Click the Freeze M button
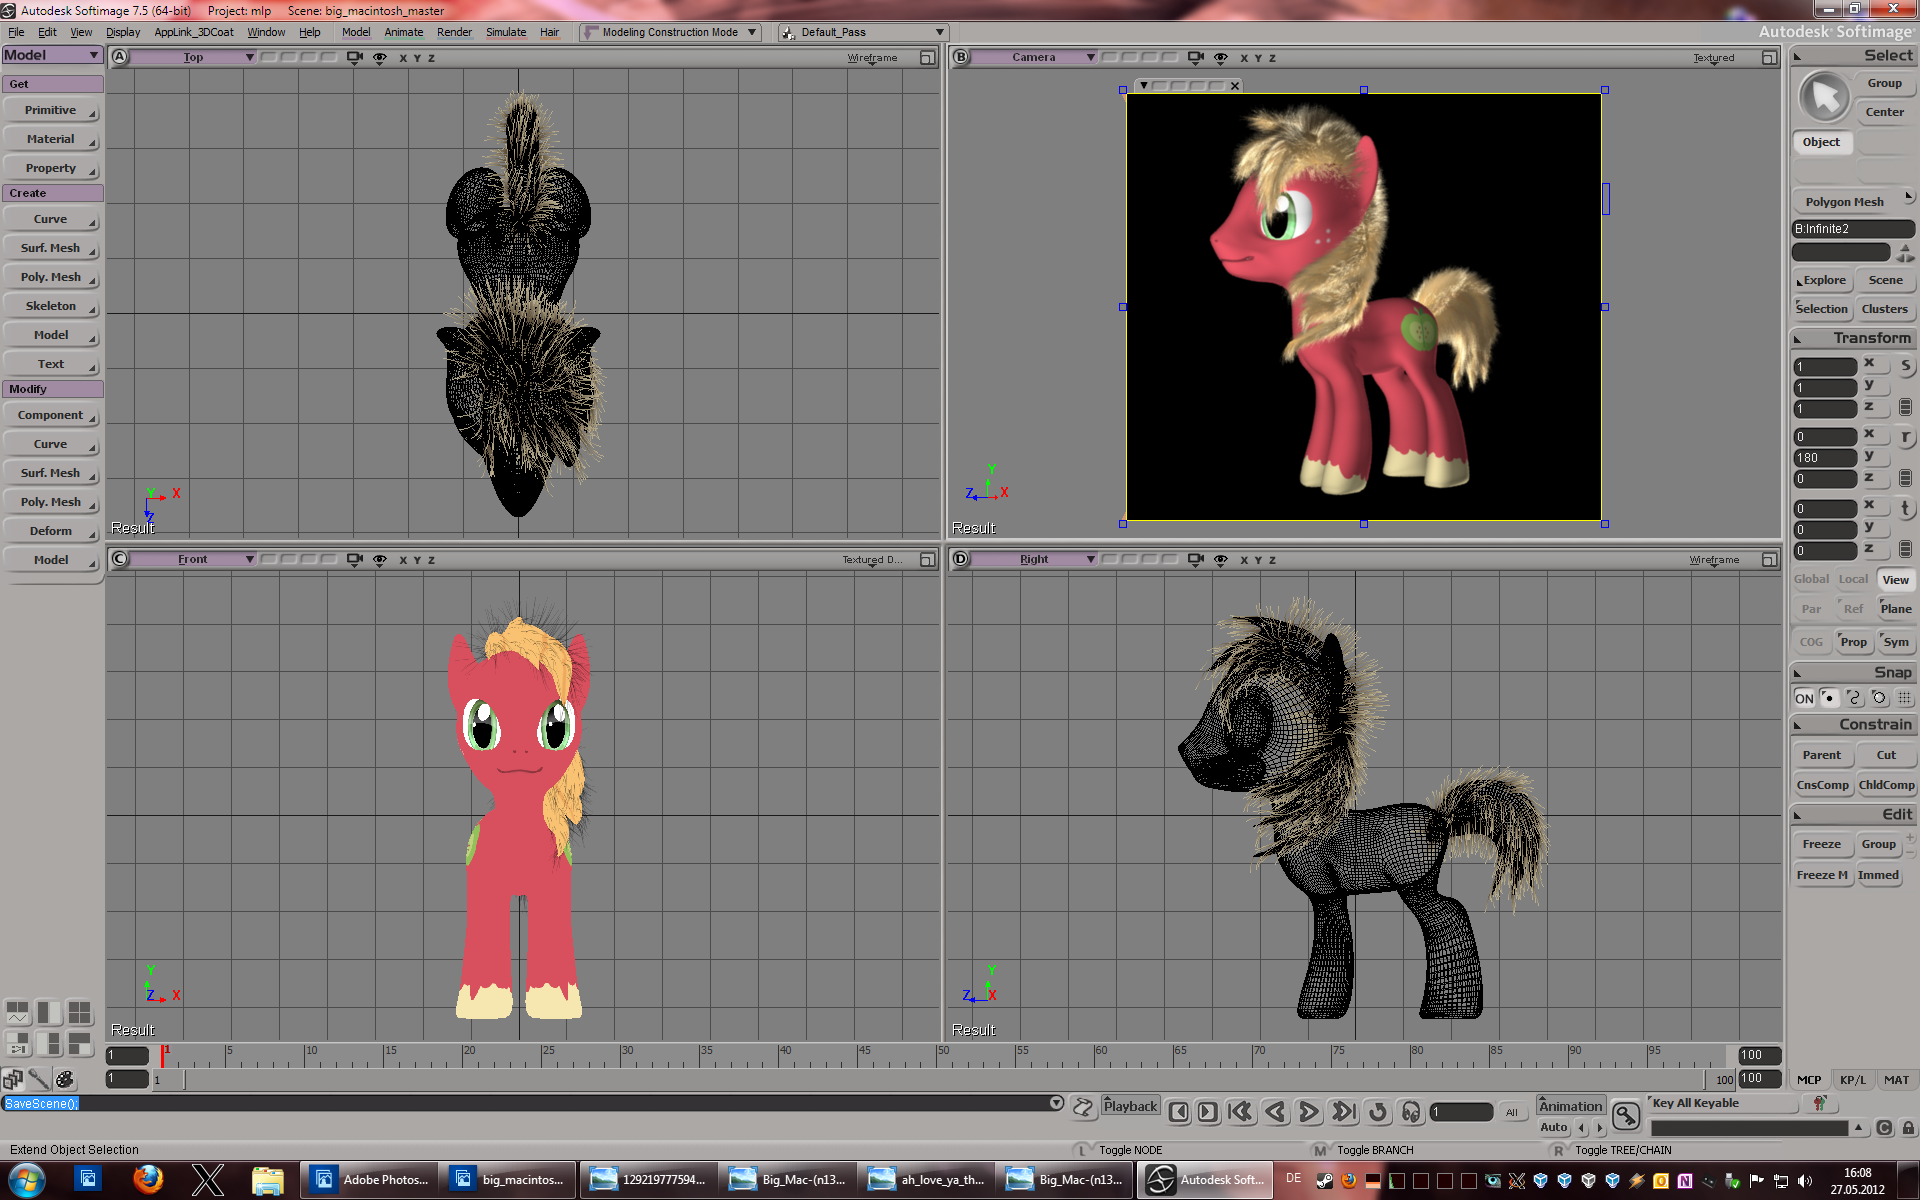 (1821, 875)
